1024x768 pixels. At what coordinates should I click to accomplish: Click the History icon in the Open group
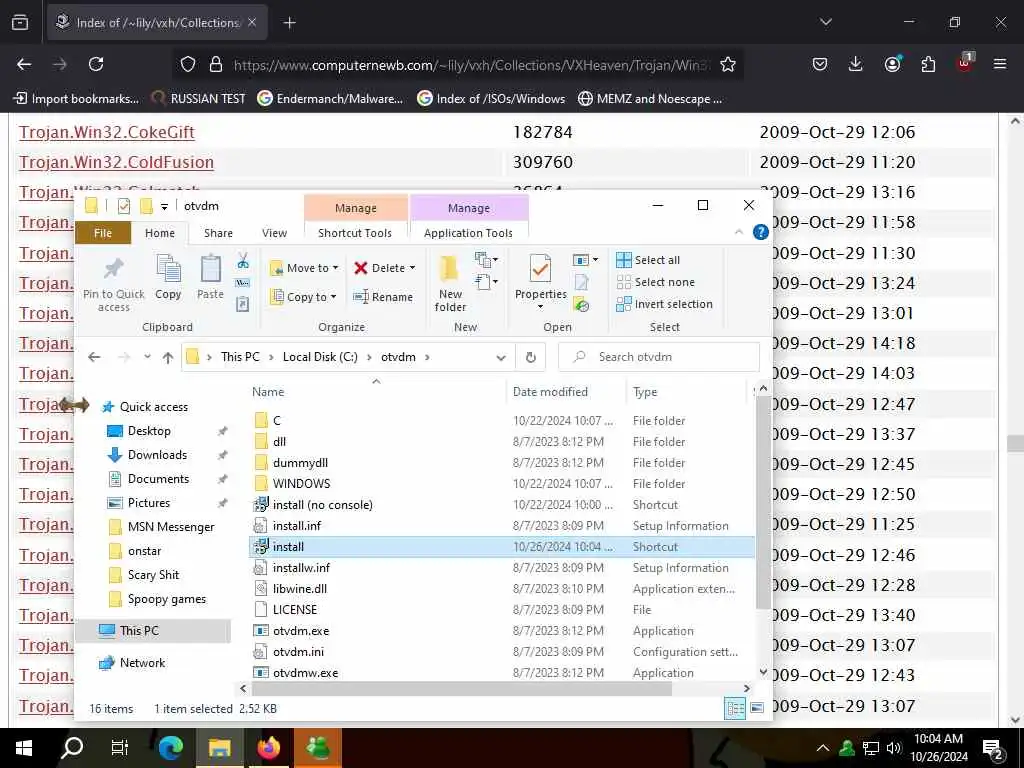pos(581,304)
